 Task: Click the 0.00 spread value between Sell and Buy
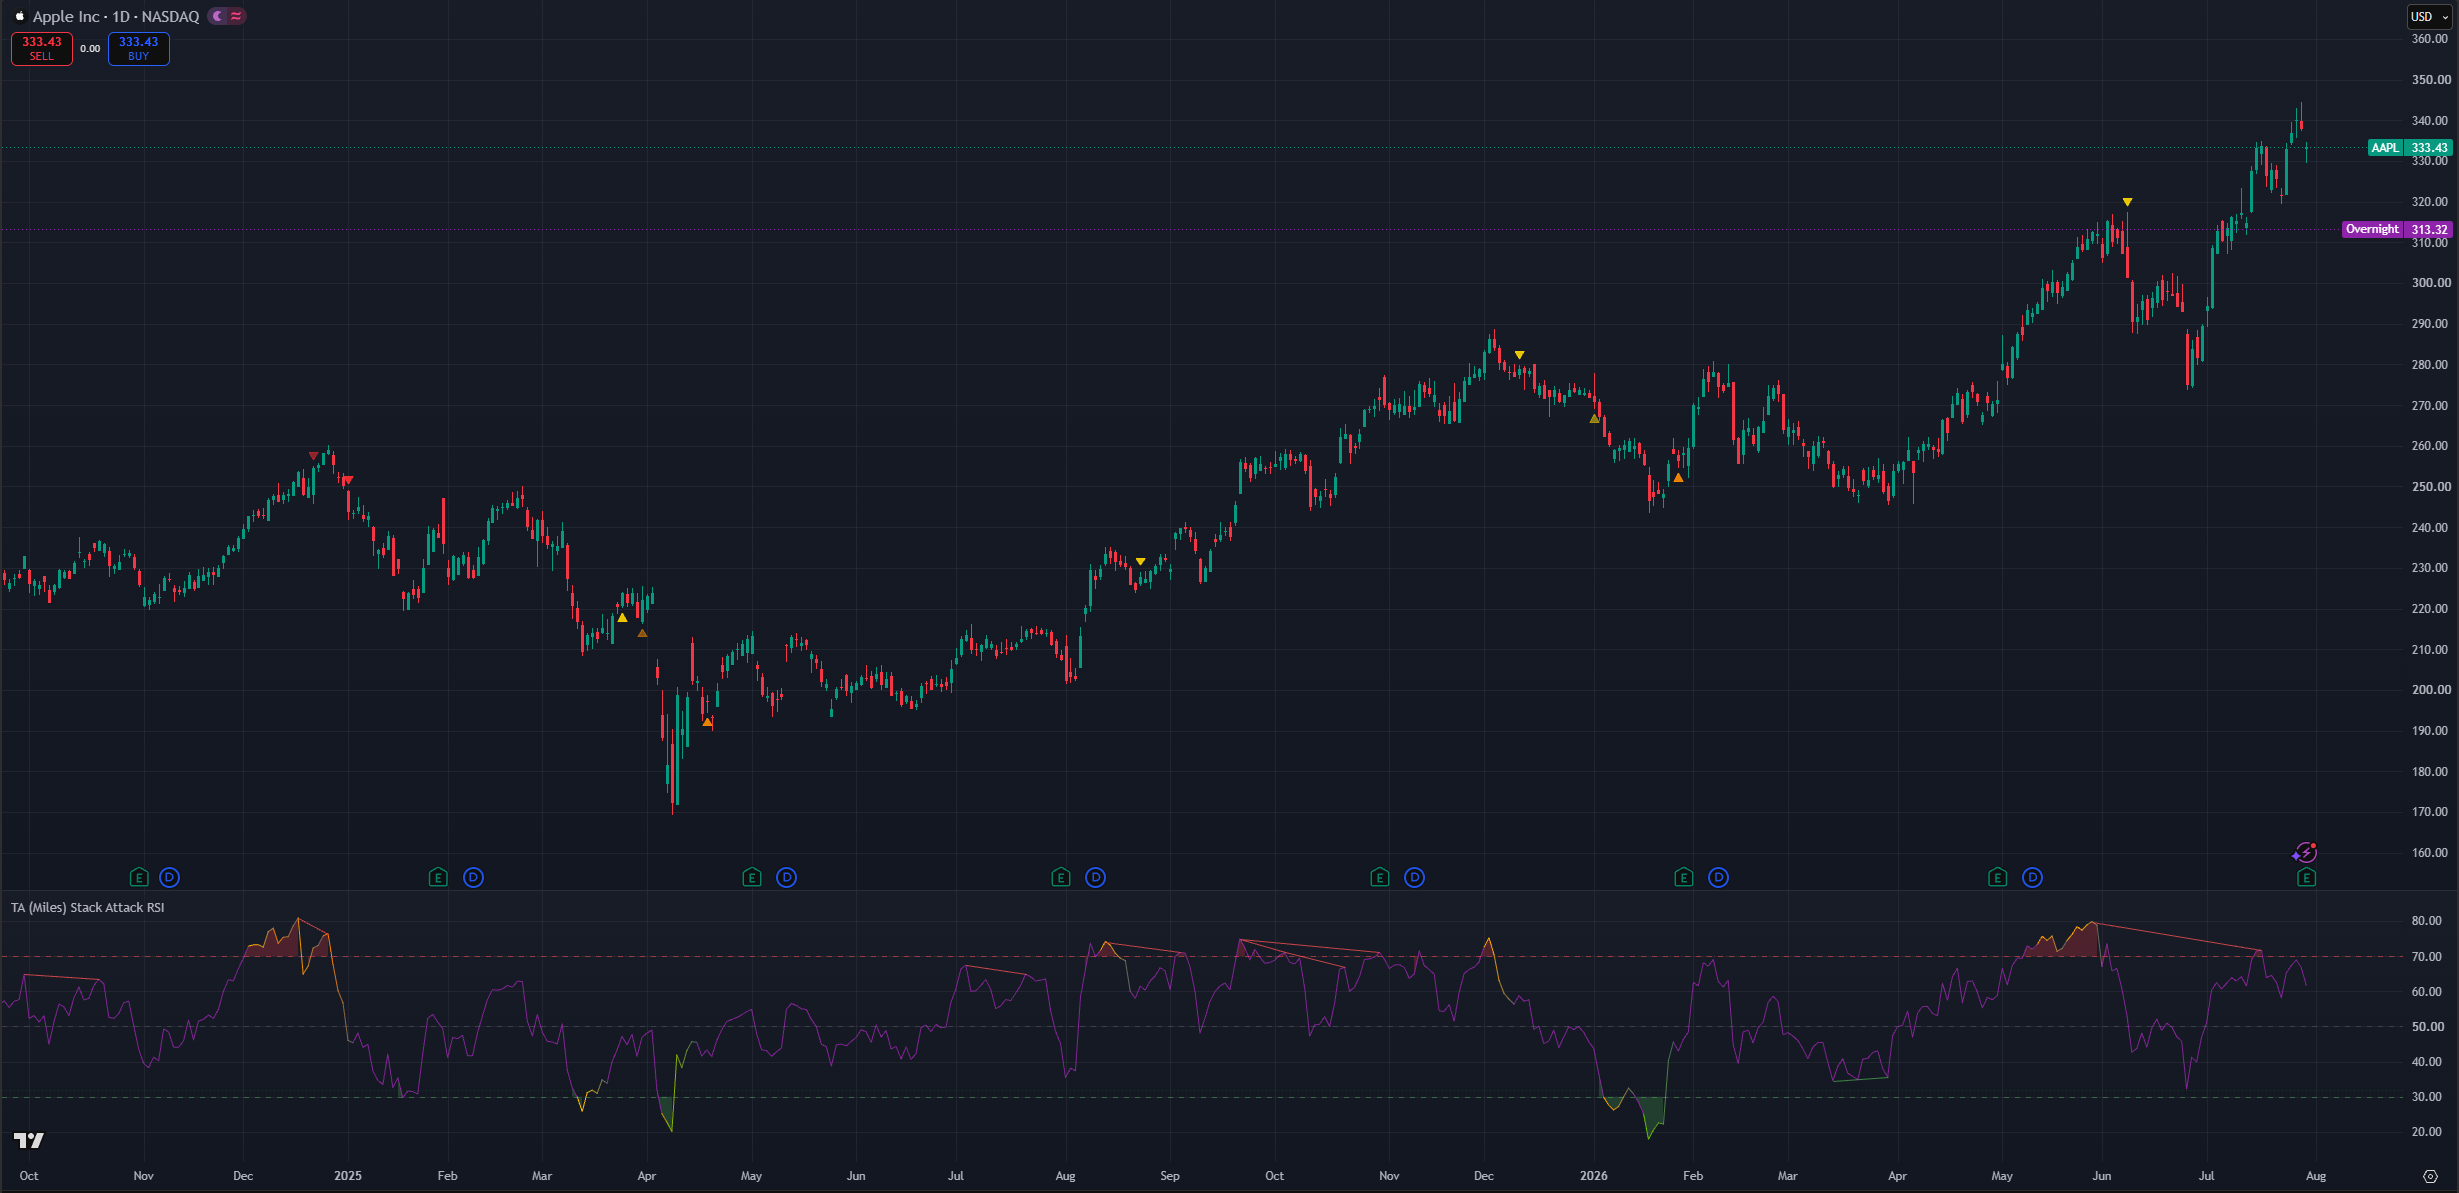coord(90,49)
